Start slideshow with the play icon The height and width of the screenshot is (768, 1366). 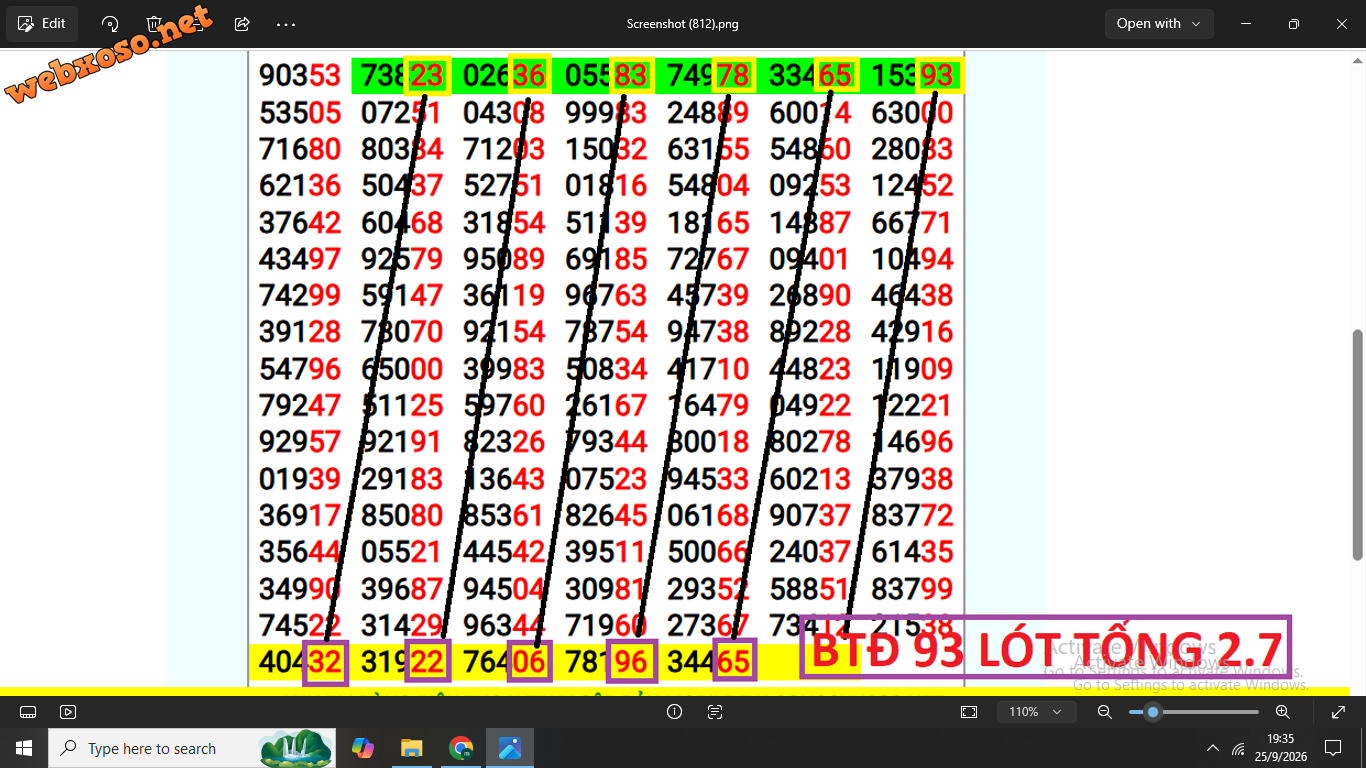coord(68,712)
